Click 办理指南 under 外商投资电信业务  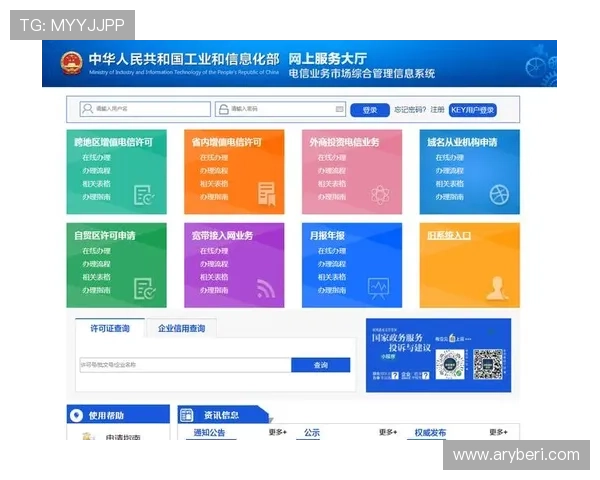click(x=332, y=197)
